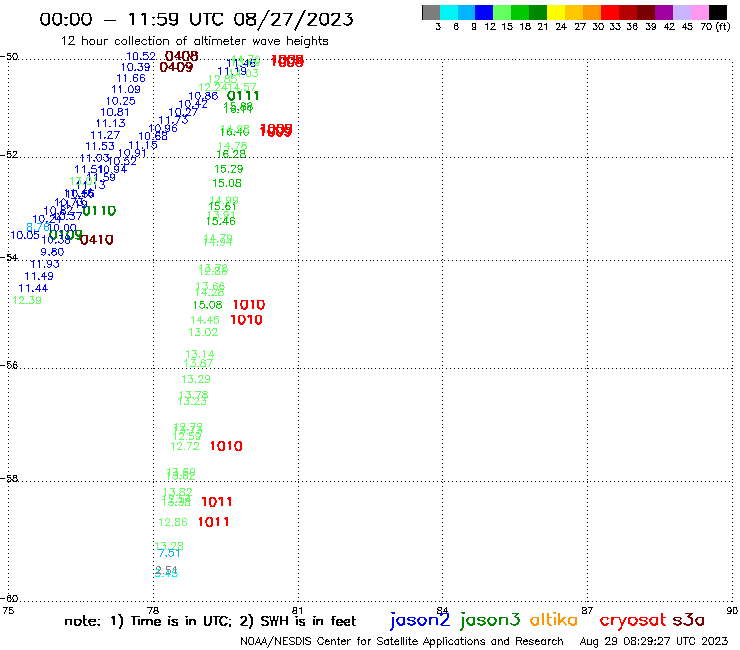Screen dimensions: 740x650
Task: Click the wave height value 14.45
Action: [205, 320]
